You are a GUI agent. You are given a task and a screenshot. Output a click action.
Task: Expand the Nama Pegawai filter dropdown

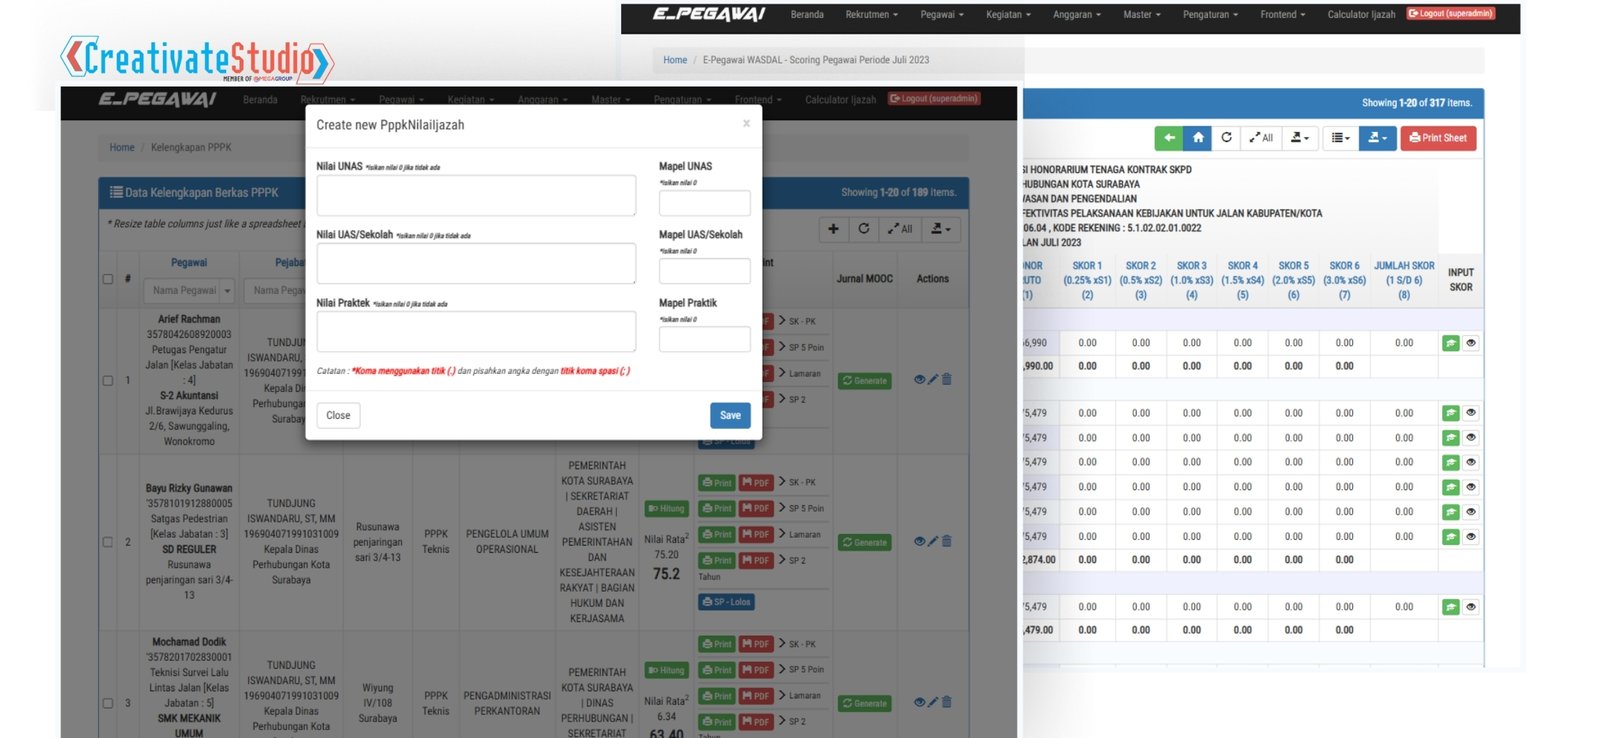(227, 291)
